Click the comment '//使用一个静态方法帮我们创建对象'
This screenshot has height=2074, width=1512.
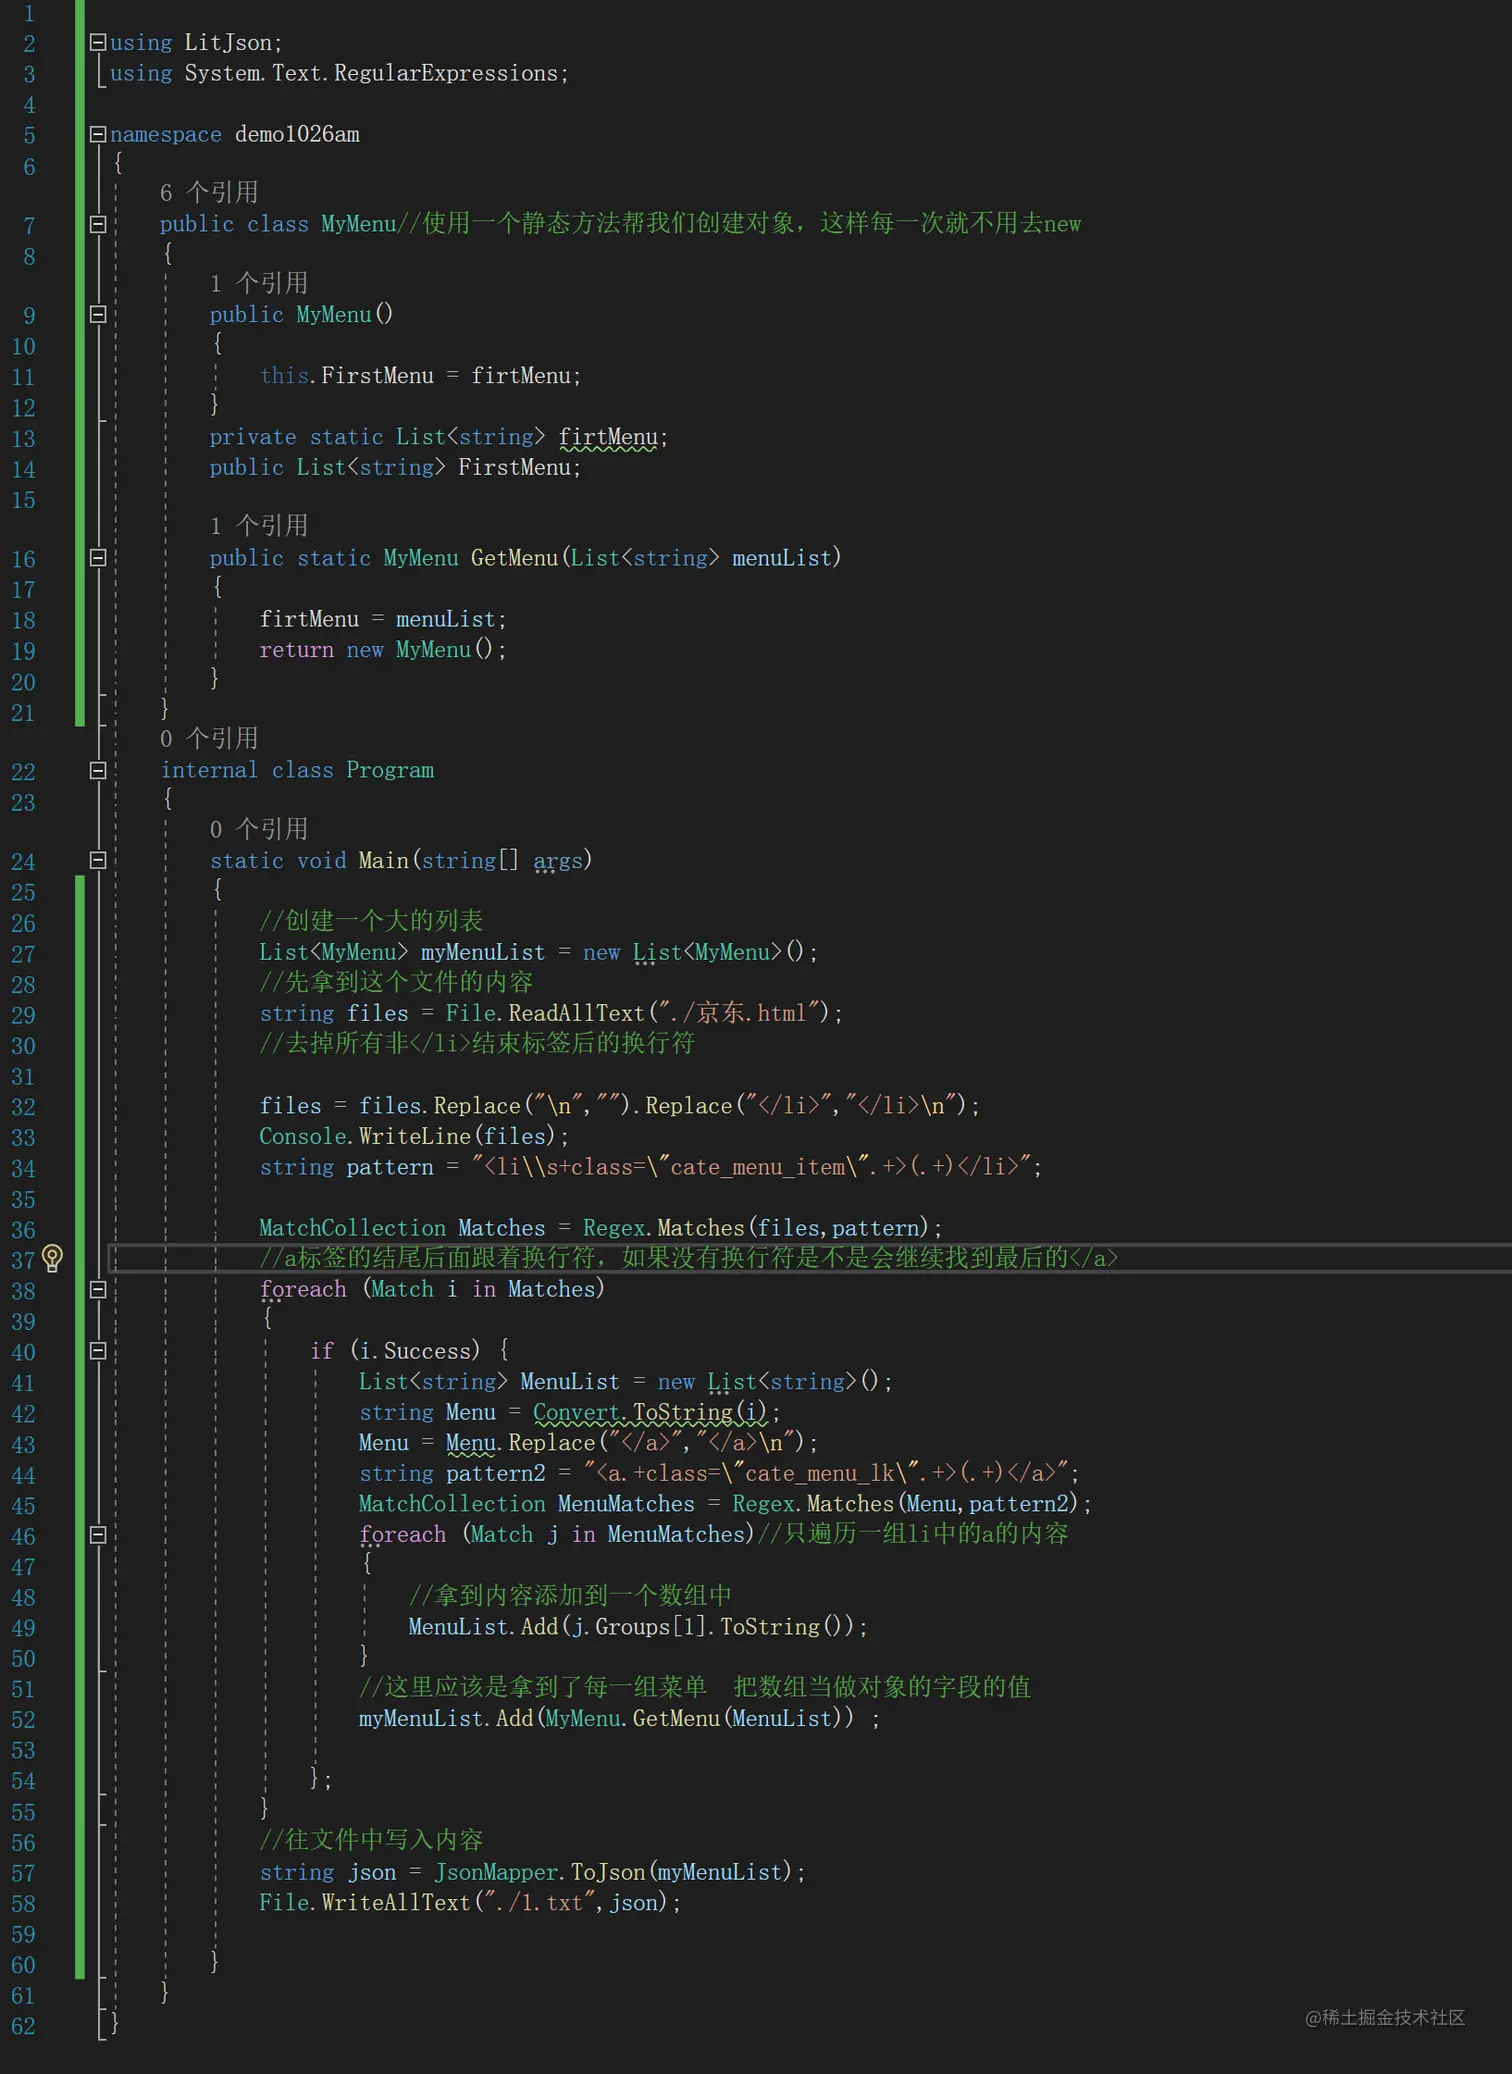[600, 223]
